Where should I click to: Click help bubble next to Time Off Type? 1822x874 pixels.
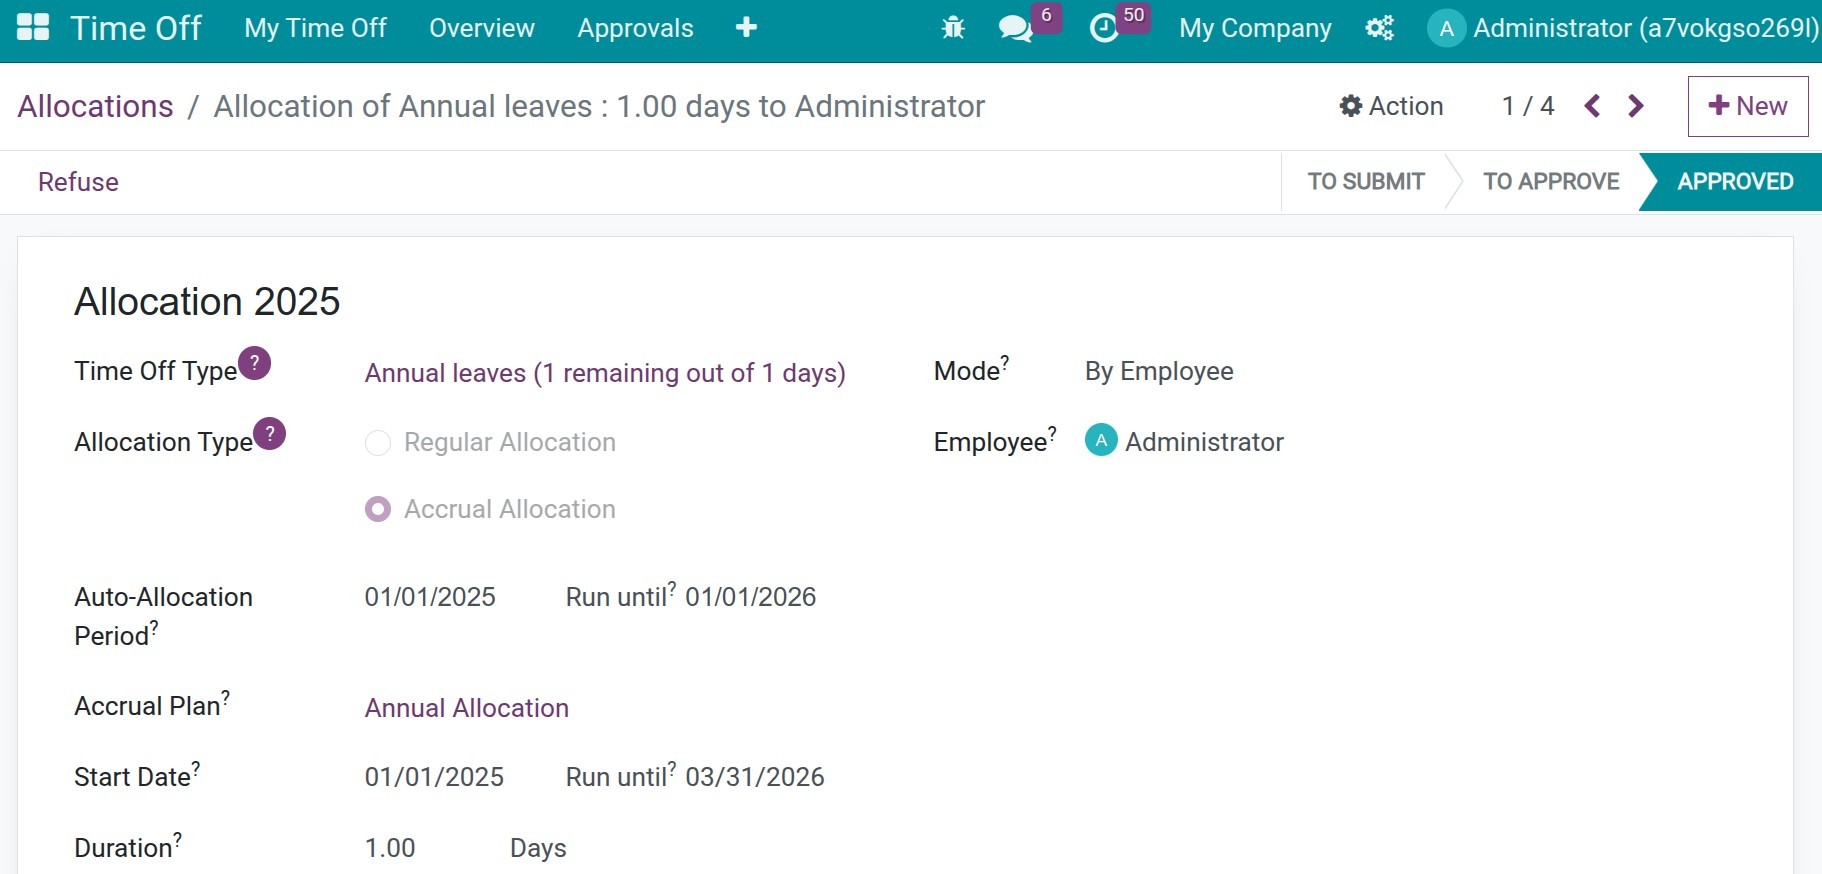pyautogui.click(x=254, y=363)
